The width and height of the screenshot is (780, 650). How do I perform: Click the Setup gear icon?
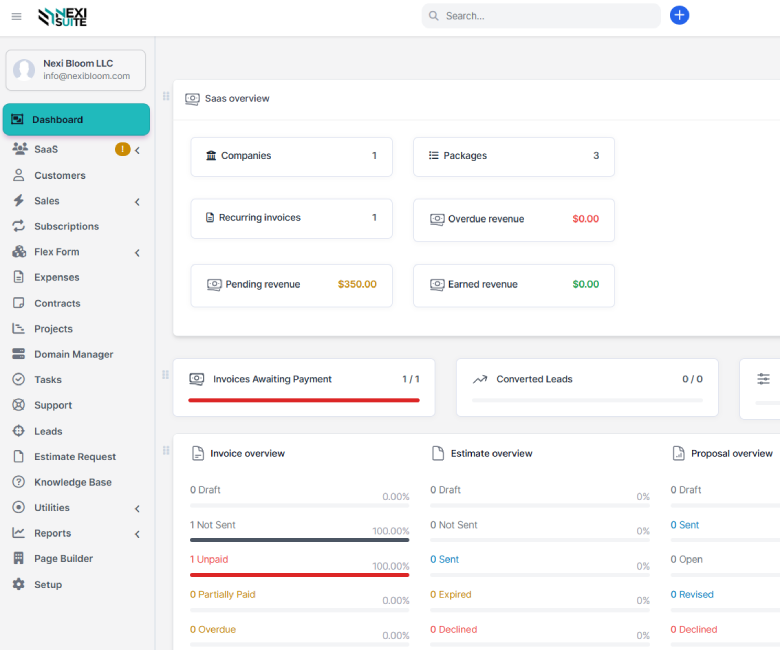click(x=18, y=584)
